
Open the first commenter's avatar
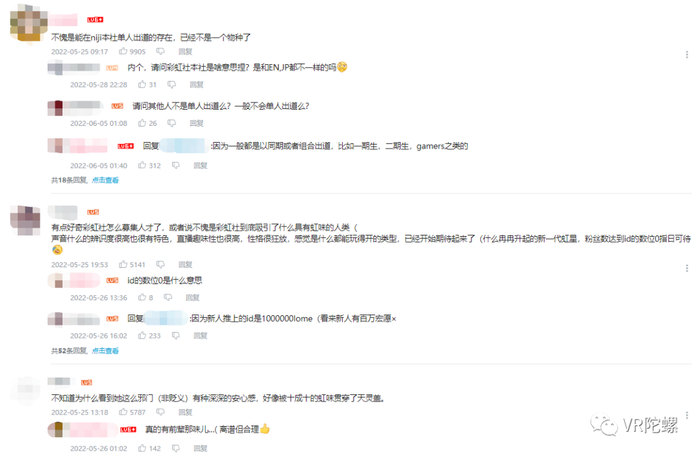[x=29, y=23]
